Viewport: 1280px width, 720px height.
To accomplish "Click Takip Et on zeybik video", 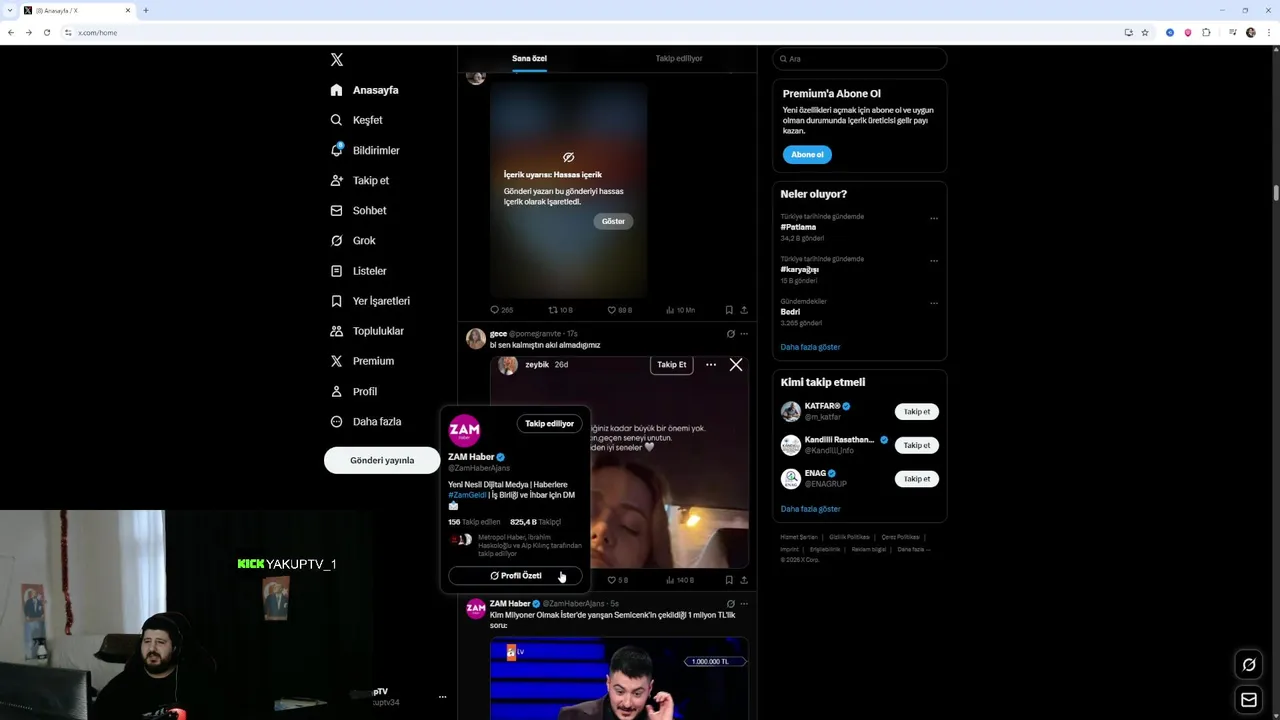I will (671, 365).
